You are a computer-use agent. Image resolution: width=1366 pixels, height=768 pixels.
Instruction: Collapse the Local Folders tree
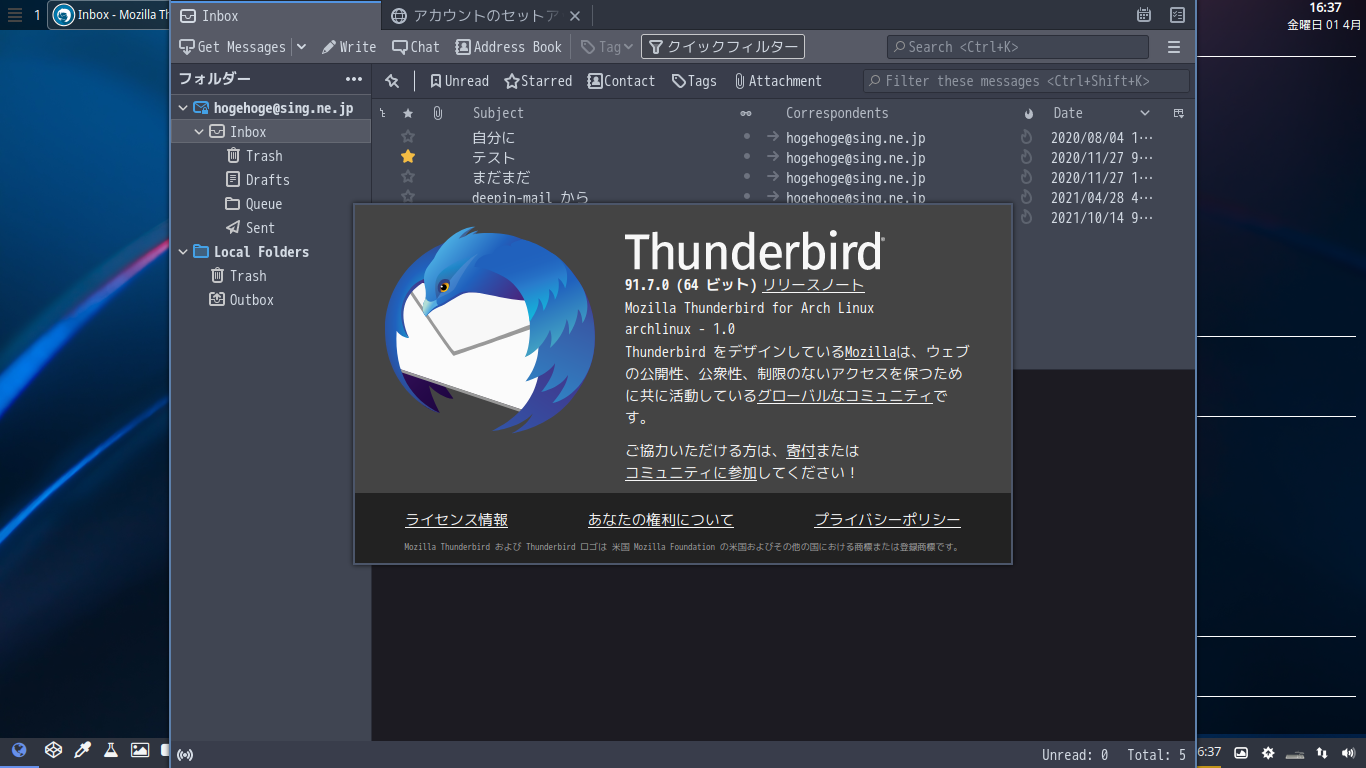(x=183, y=252)
